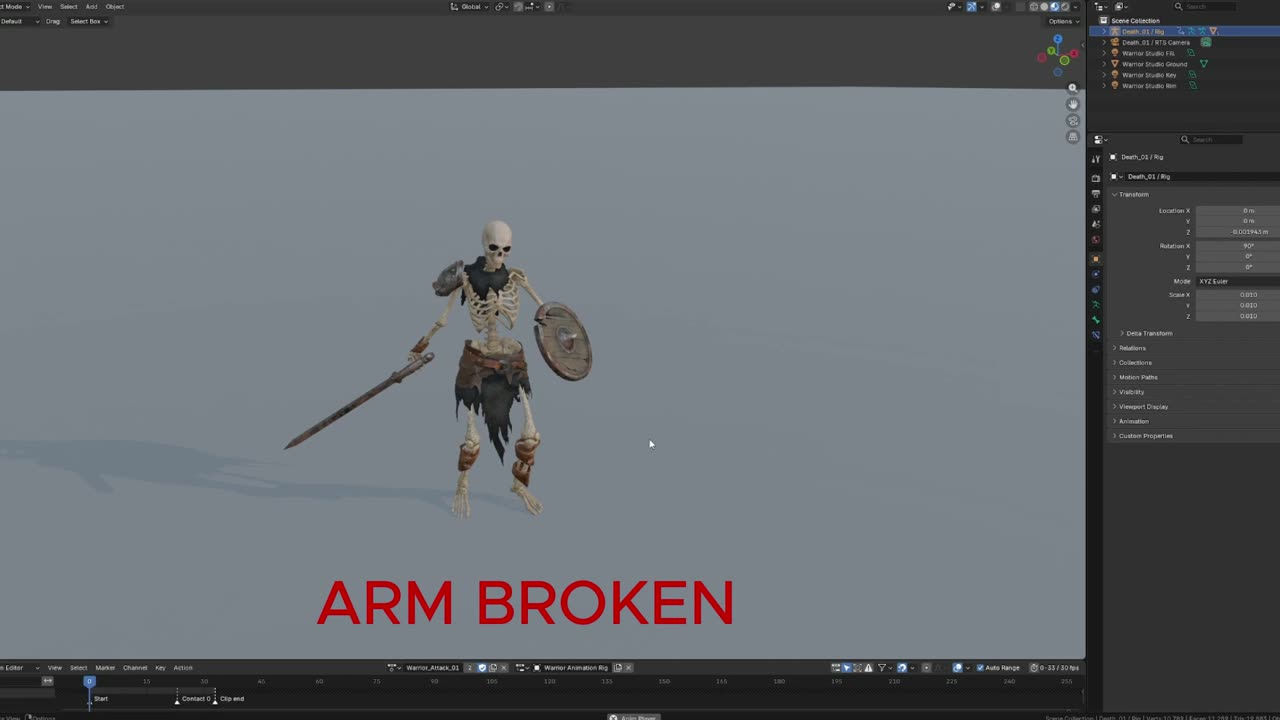Viewport: 1280px width, 720px height.
Task: Toggle the Auto Range checkbox
Action: pos(980,668)
